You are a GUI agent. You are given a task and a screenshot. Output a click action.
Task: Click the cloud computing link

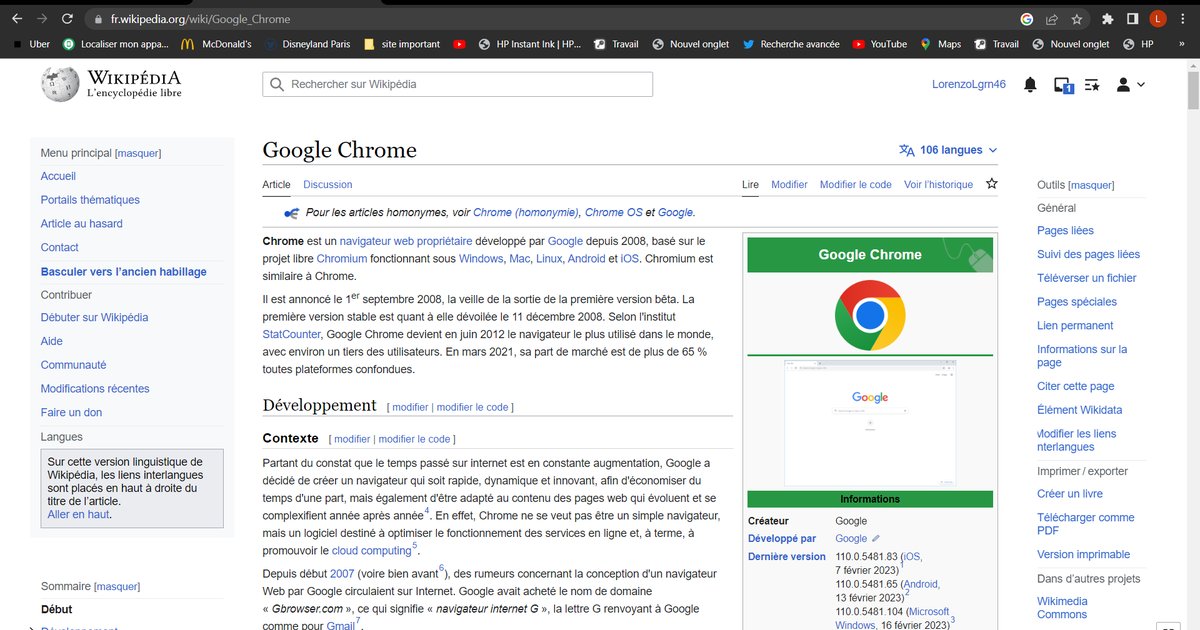(372, 551)
